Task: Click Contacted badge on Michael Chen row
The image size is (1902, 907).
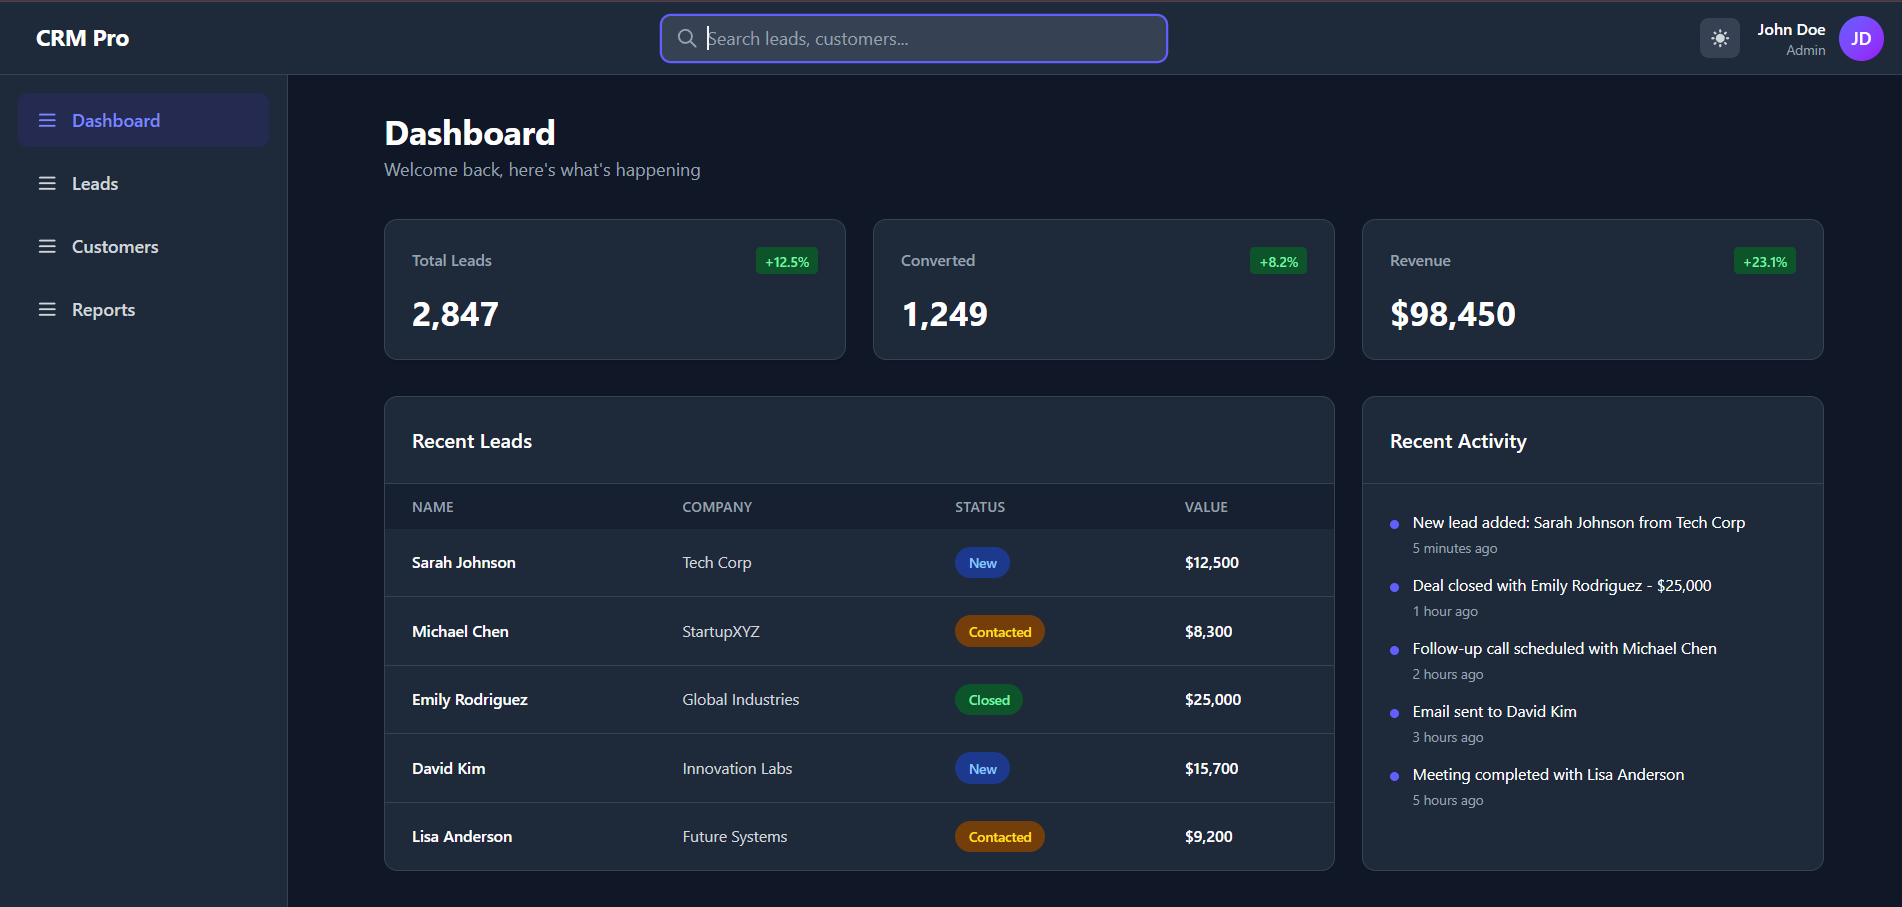Action: tap(999, 632)
